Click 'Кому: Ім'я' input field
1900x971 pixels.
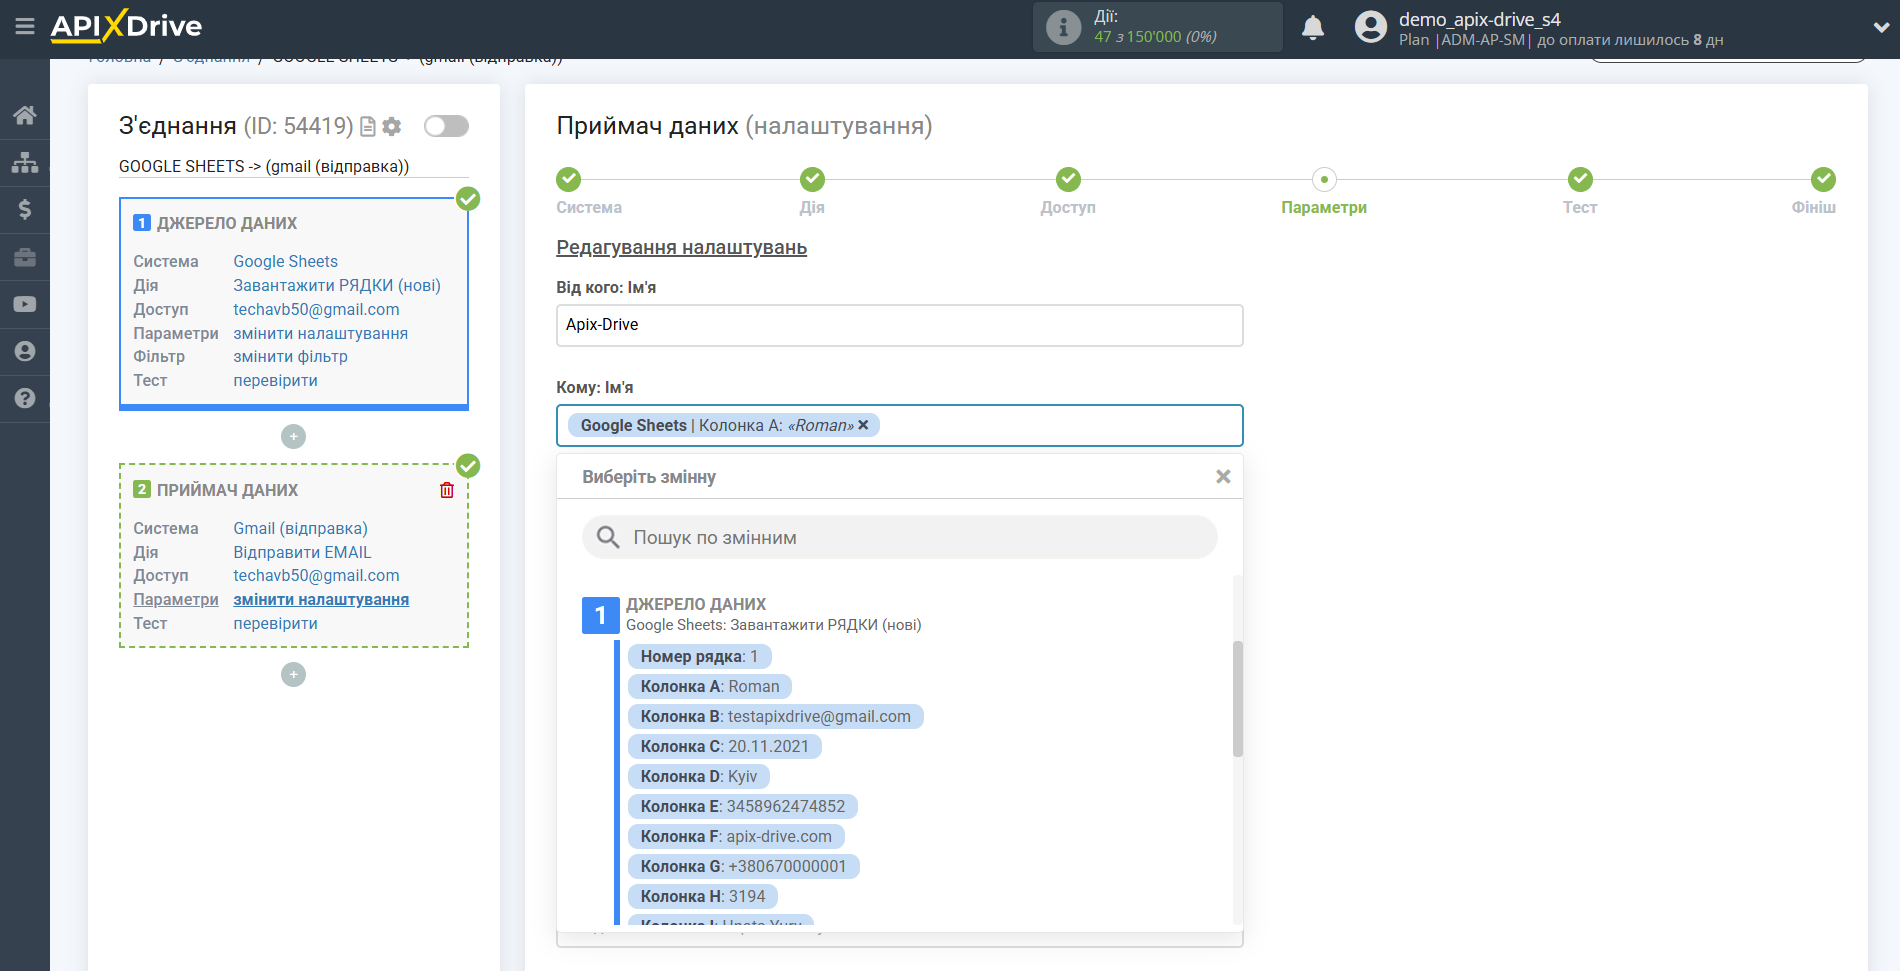[899, 426]
